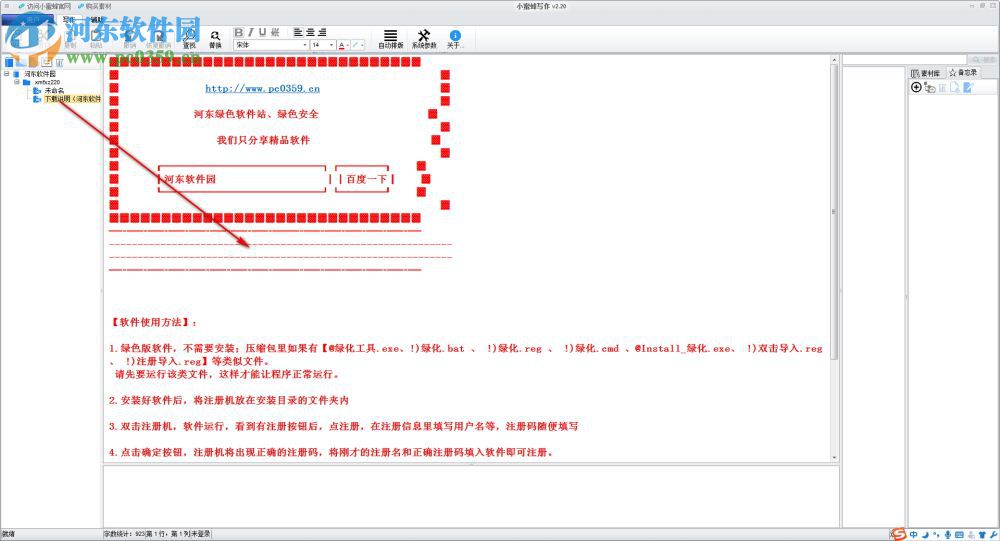Click first blue book icon above tree

pyautogui.click(x=9, y=62)
